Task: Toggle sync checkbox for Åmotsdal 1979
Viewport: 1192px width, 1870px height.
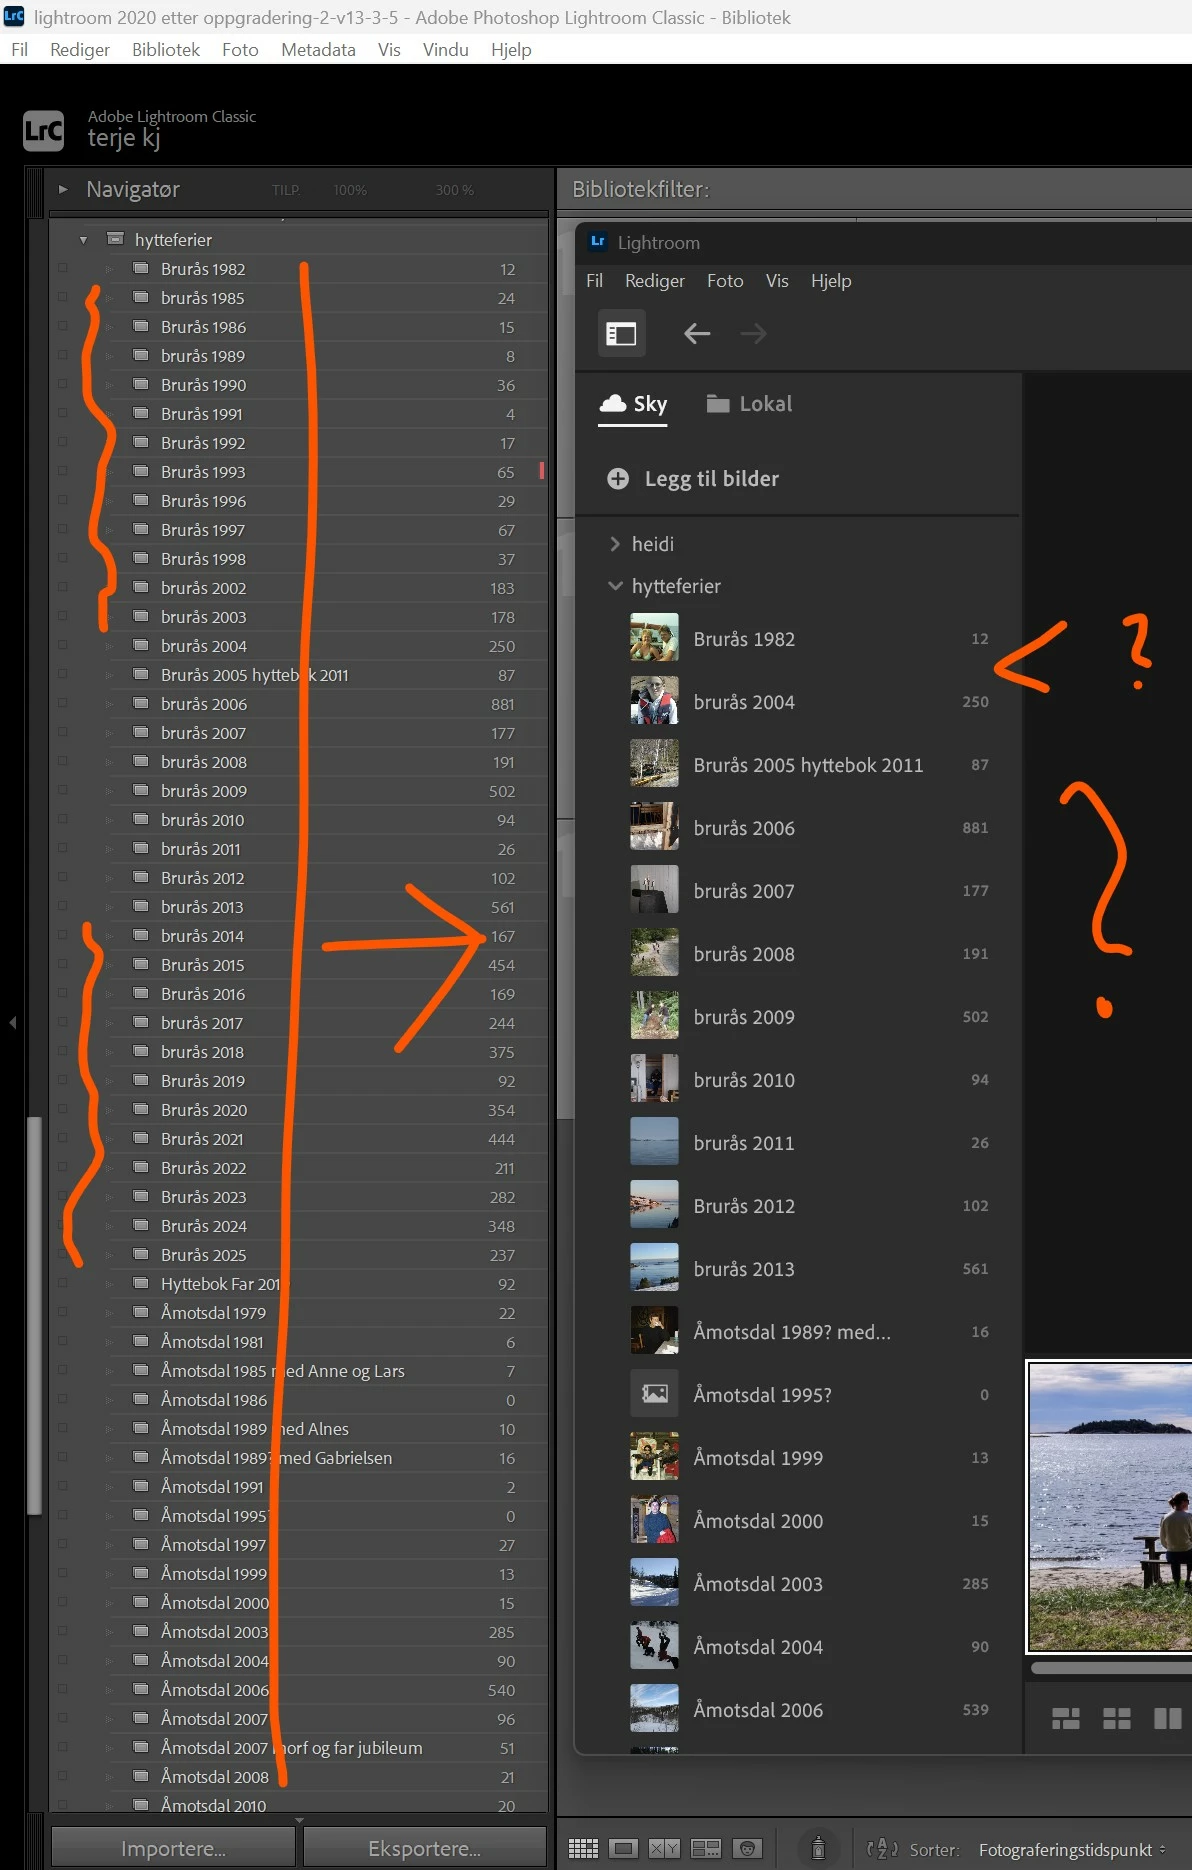Action: click(63, 1312)
